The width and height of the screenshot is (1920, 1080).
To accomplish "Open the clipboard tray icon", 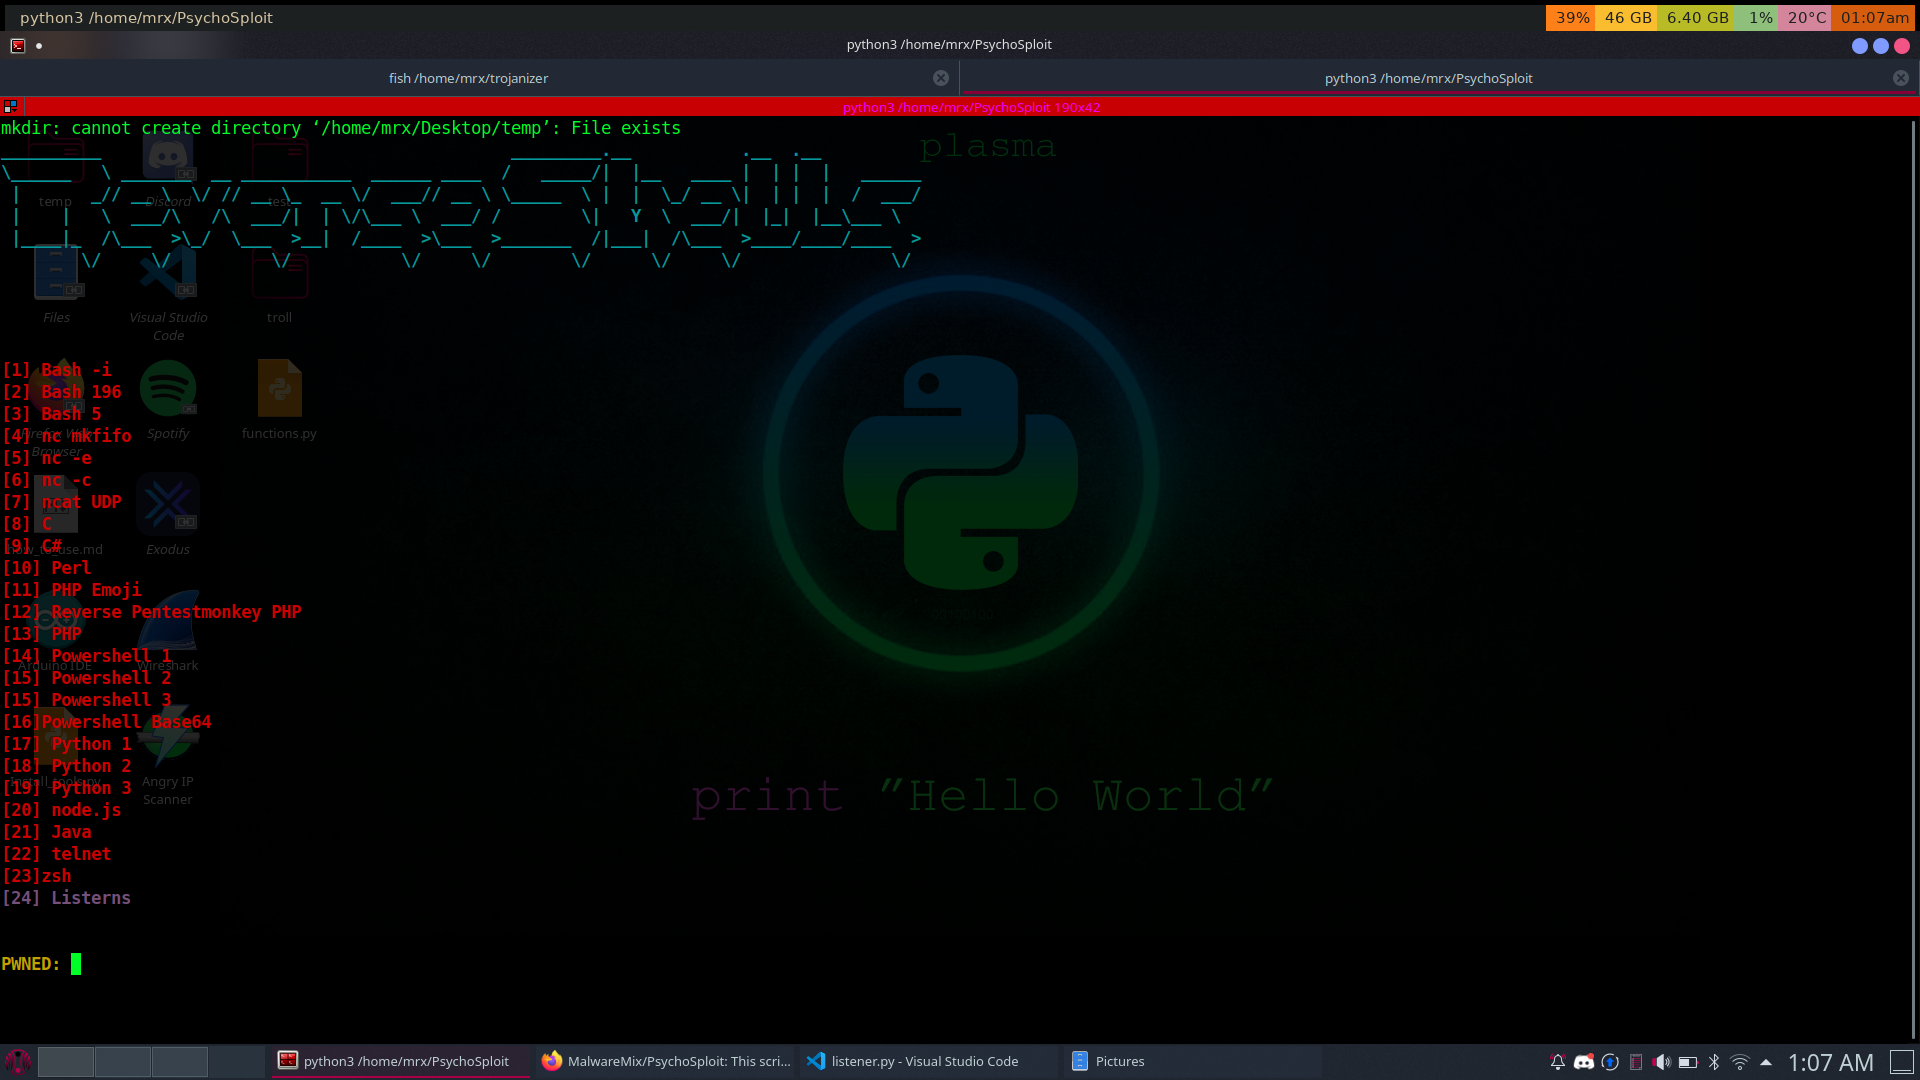I will click(x=1635, y=1062).
